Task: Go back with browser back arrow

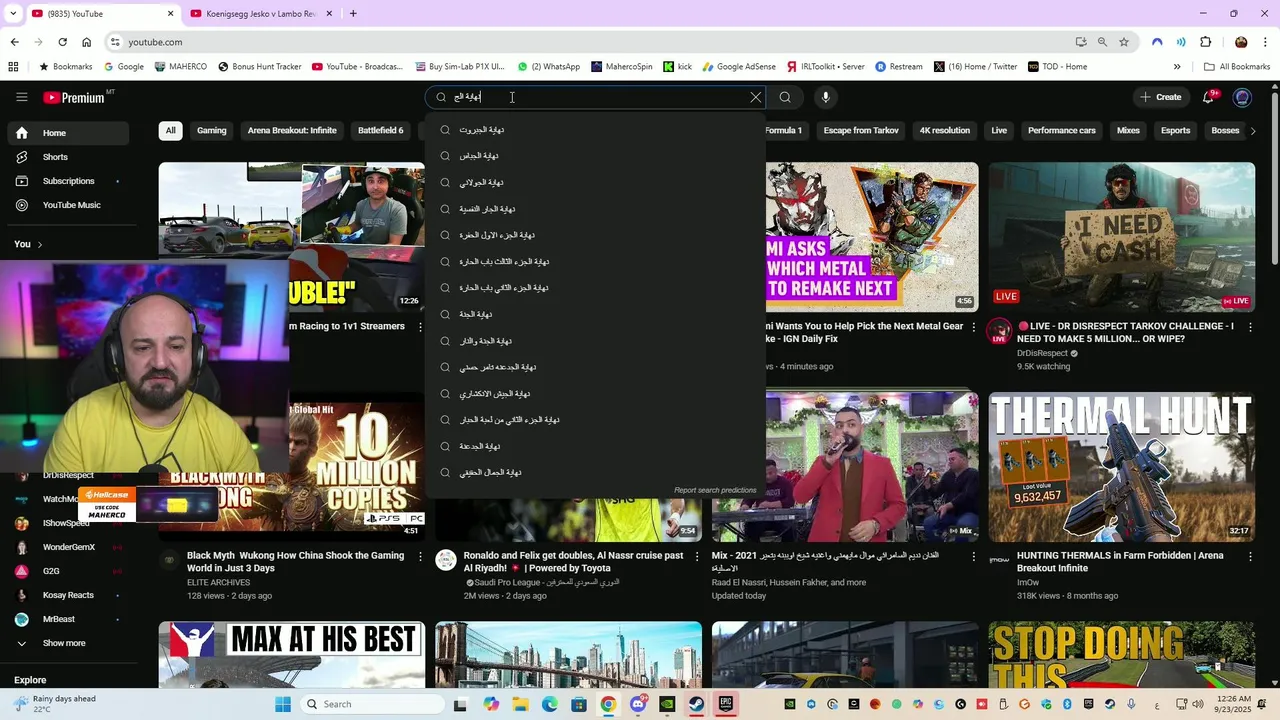Action: tap(14, 42)
